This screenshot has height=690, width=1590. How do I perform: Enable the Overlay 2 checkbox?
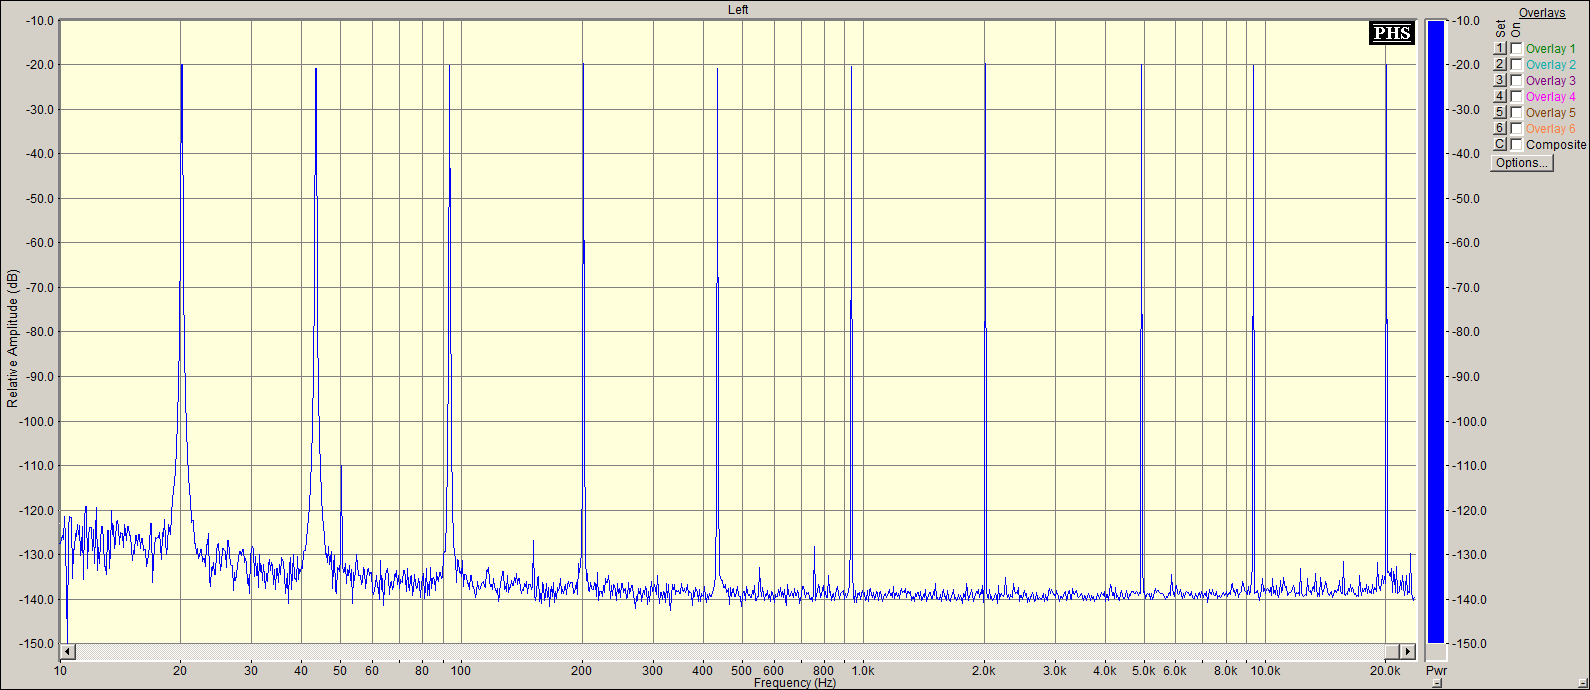click(1516, 64)
